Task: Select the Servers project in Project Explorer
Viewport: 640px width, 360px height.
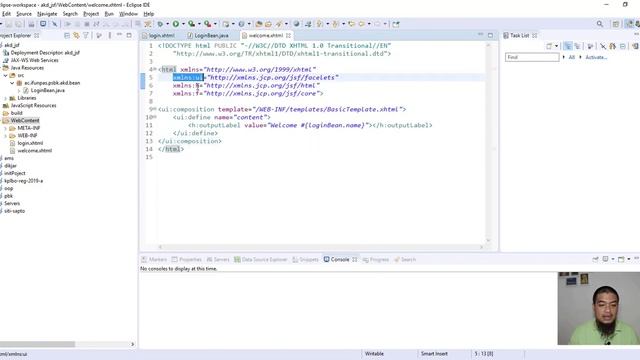Action: pos(12,203)
